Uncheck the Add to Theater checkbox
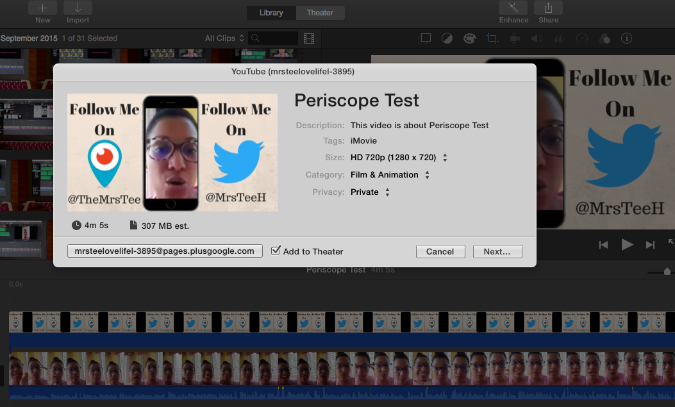The width and height of the screenshot is (675, 407). 276,250
